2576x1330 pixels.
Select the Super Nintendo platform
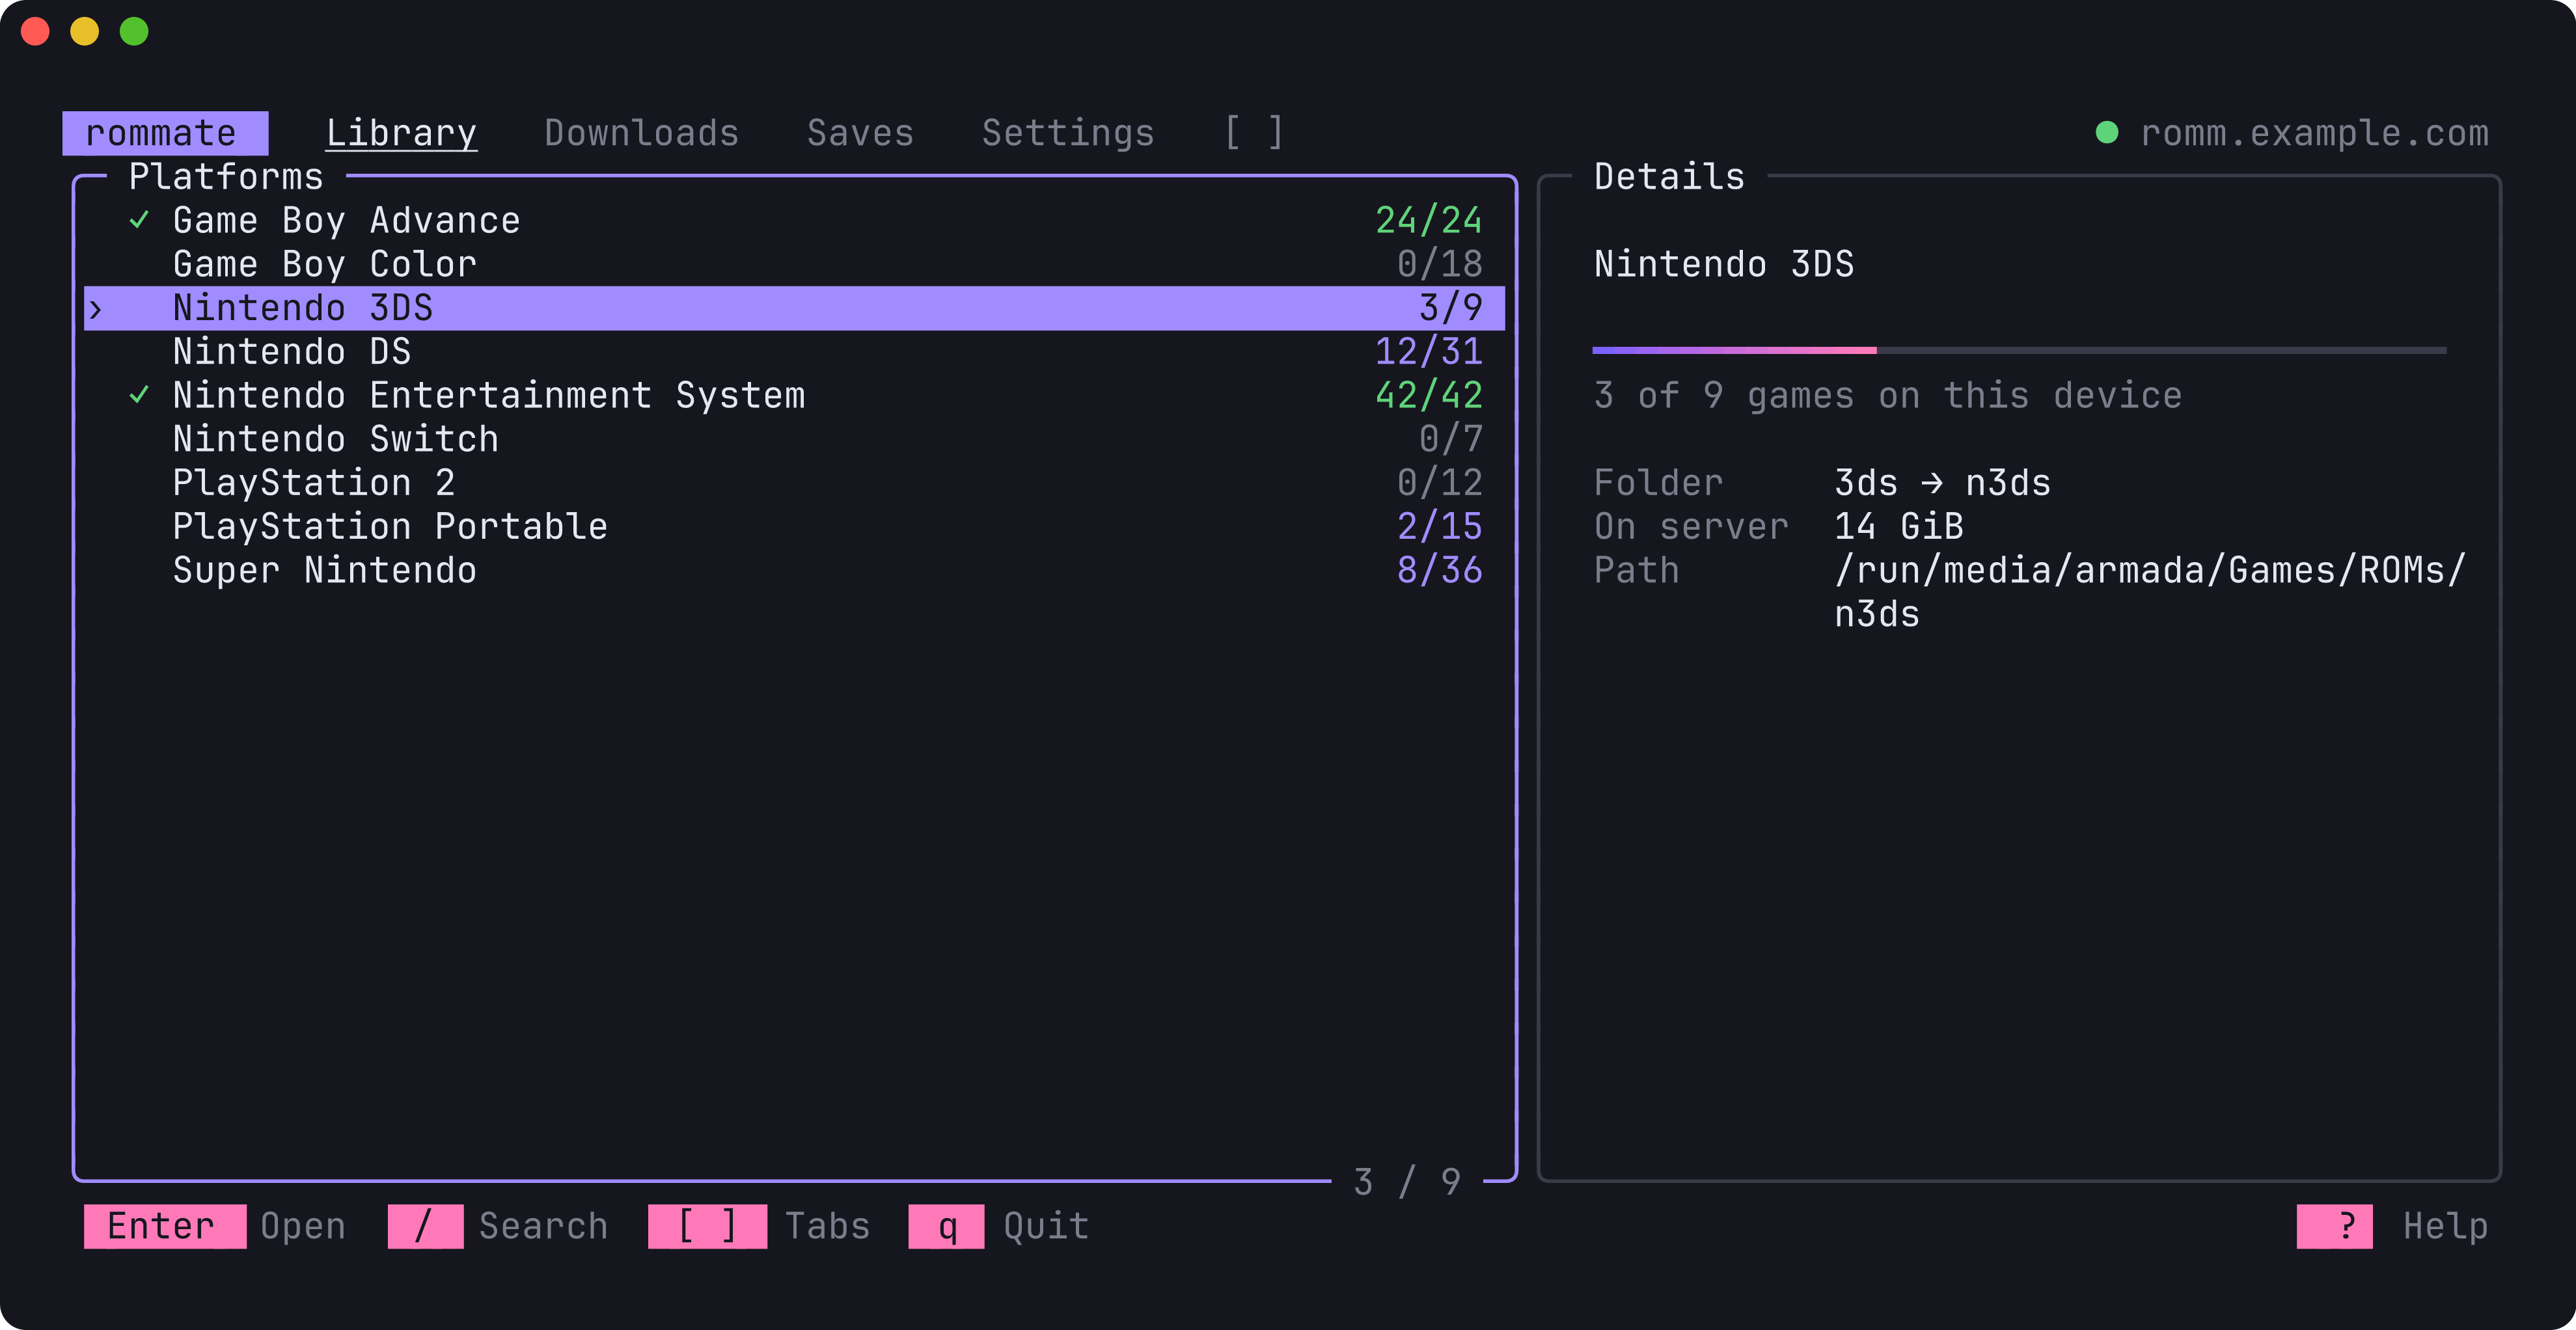click(x=794, y=570)
